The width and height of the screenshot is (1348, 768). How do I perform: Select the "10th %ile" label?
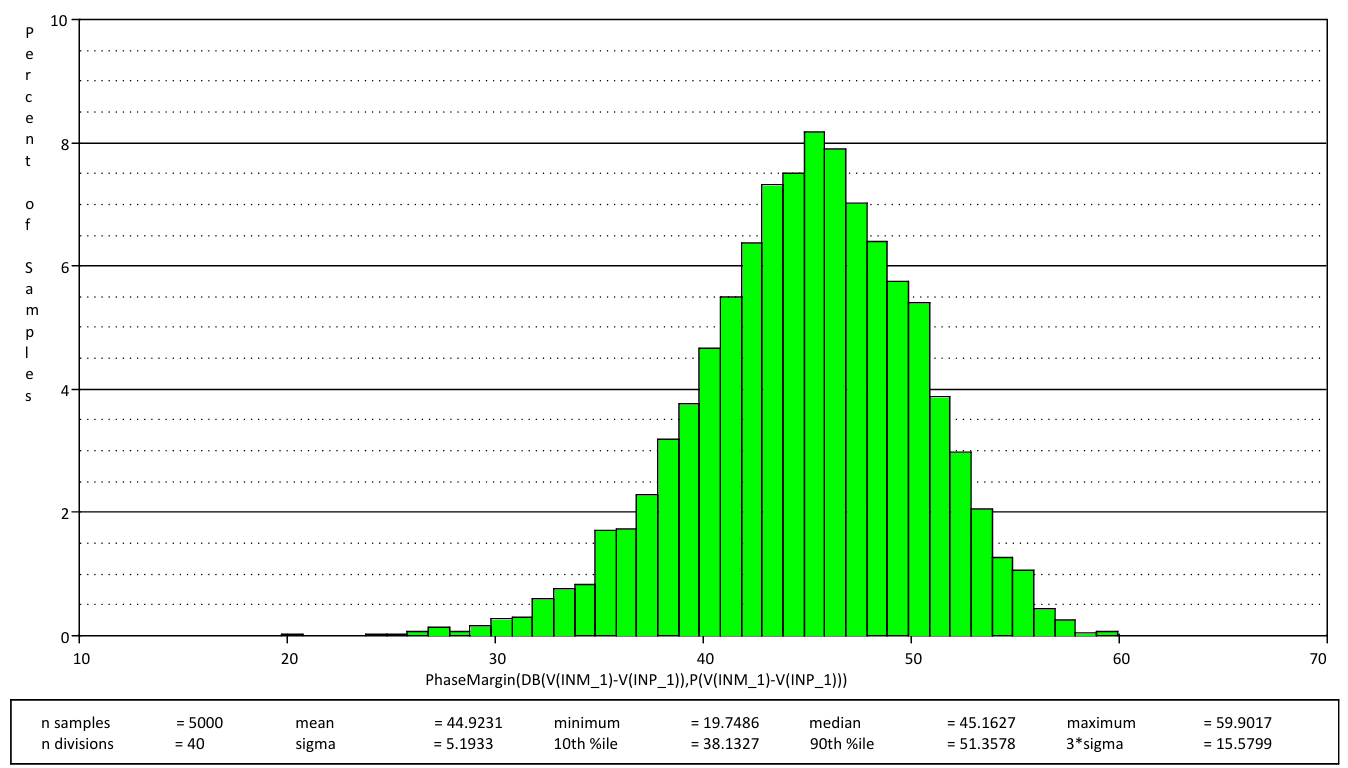586,744
